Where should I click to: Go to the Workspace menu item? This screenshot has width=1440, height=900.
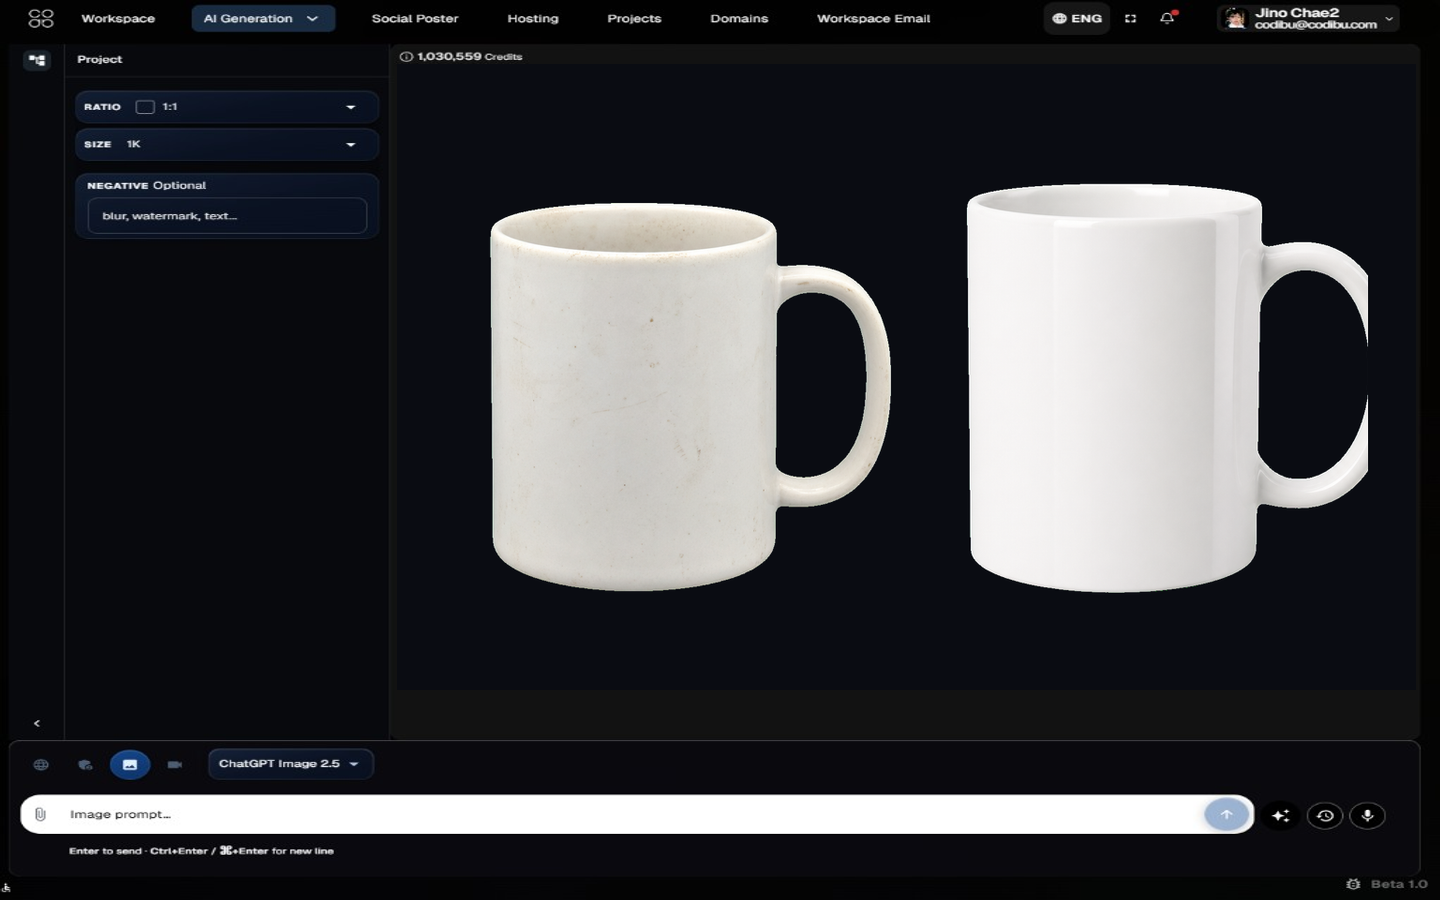[118, 18]
